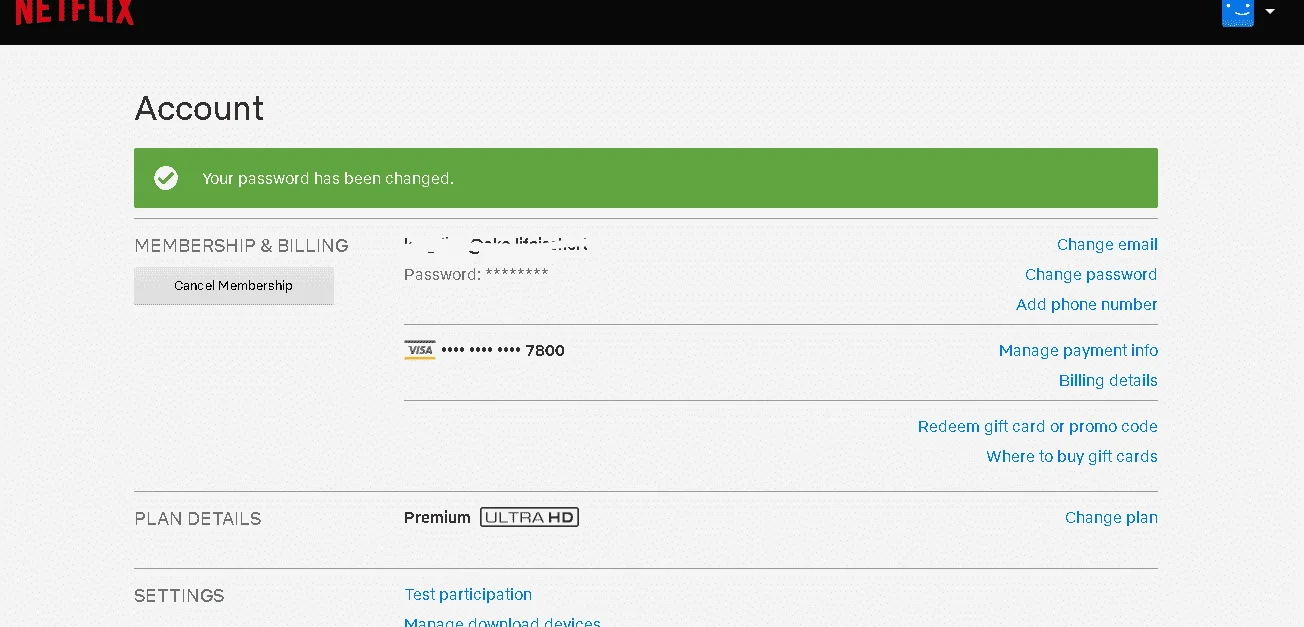Image resolution: width=1304 pixels, height=627 pixels.
Task: Click the SETTINGS section heading
Action: (179, 595)
